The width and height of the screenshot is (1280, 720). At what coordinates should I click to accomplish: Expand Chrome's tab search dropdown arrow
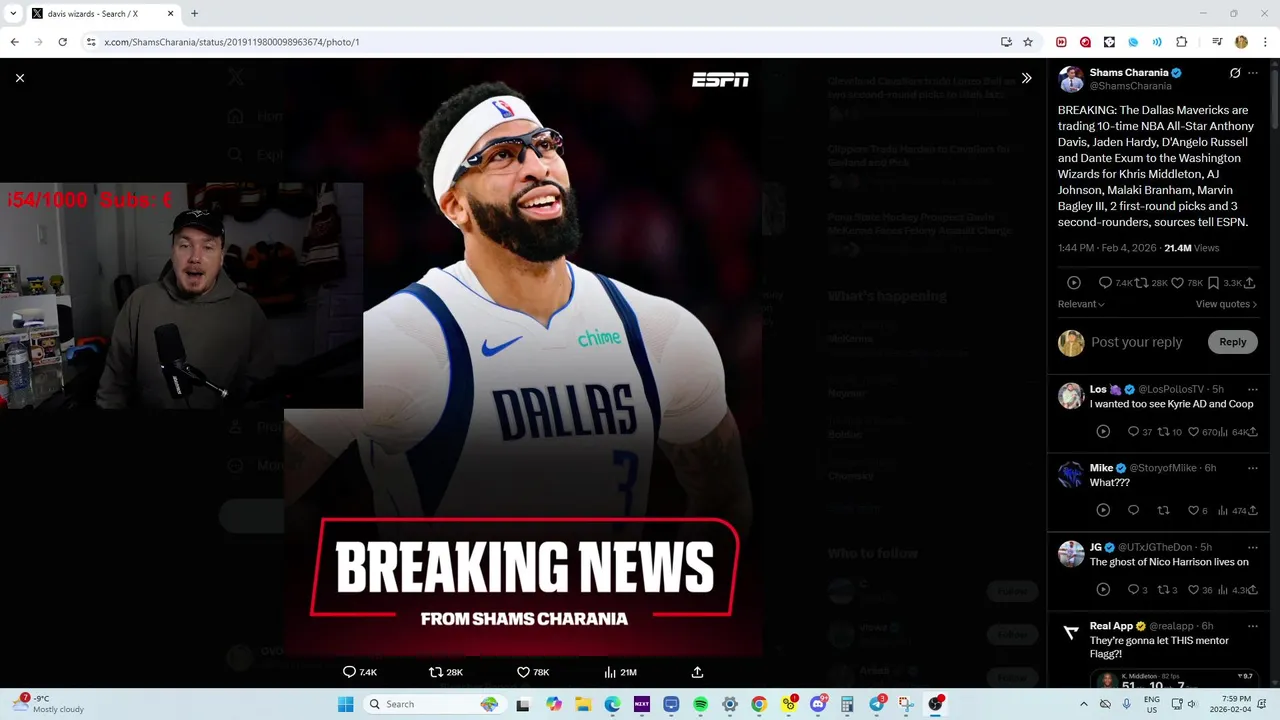tap(13, 14)
